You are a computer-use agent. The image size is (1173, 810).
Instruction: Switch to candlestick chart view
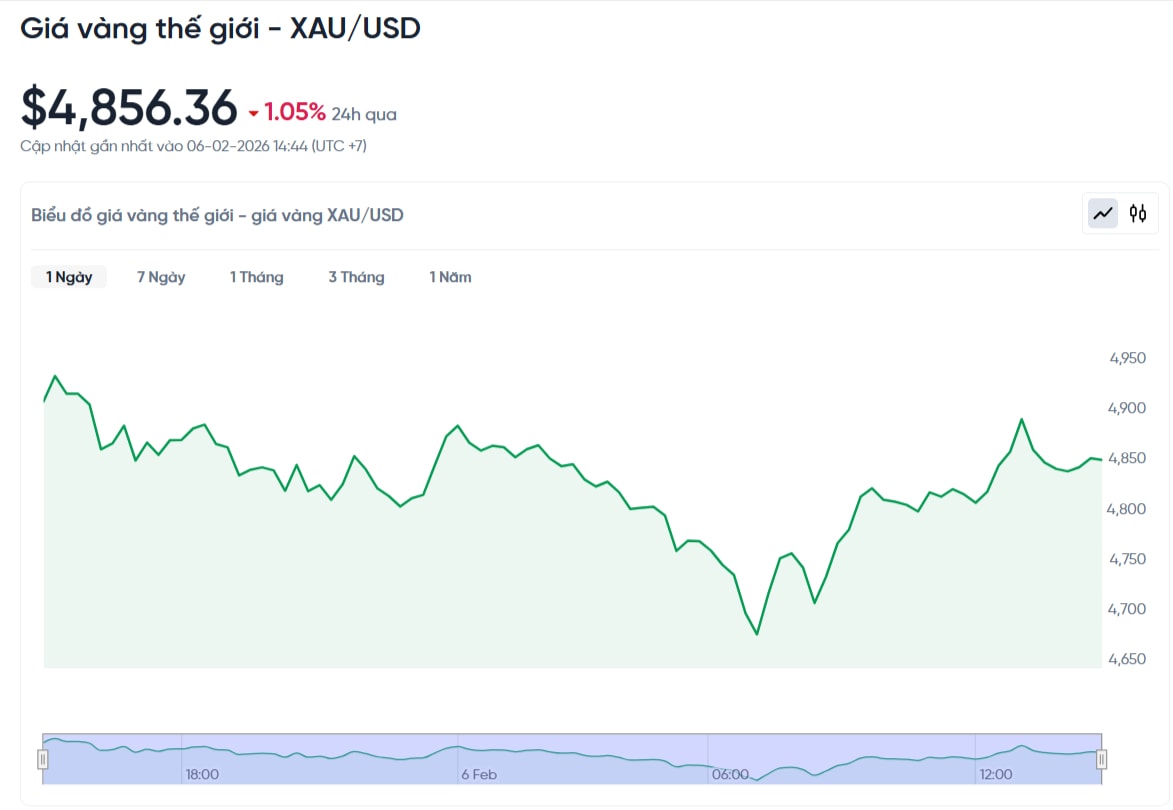click(1138, 213)
